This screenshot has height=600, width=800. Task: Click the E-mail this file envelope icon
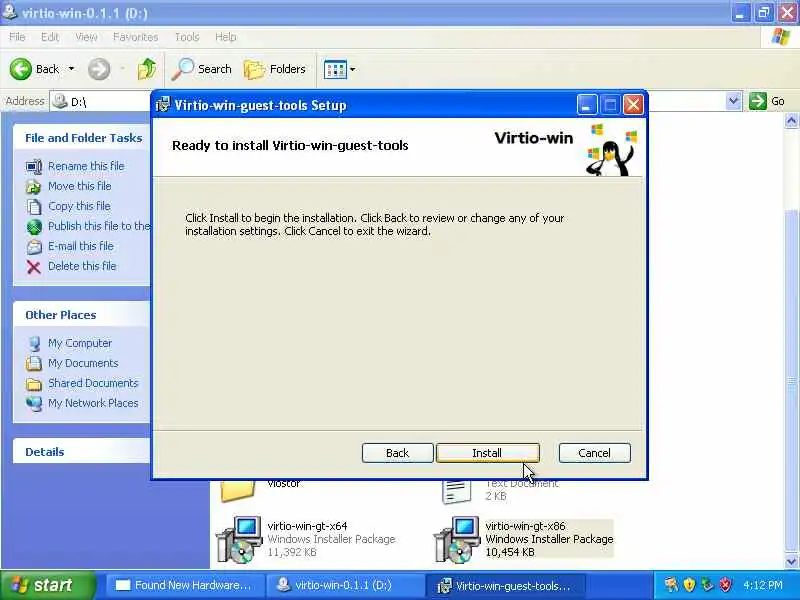pos(34,247)
